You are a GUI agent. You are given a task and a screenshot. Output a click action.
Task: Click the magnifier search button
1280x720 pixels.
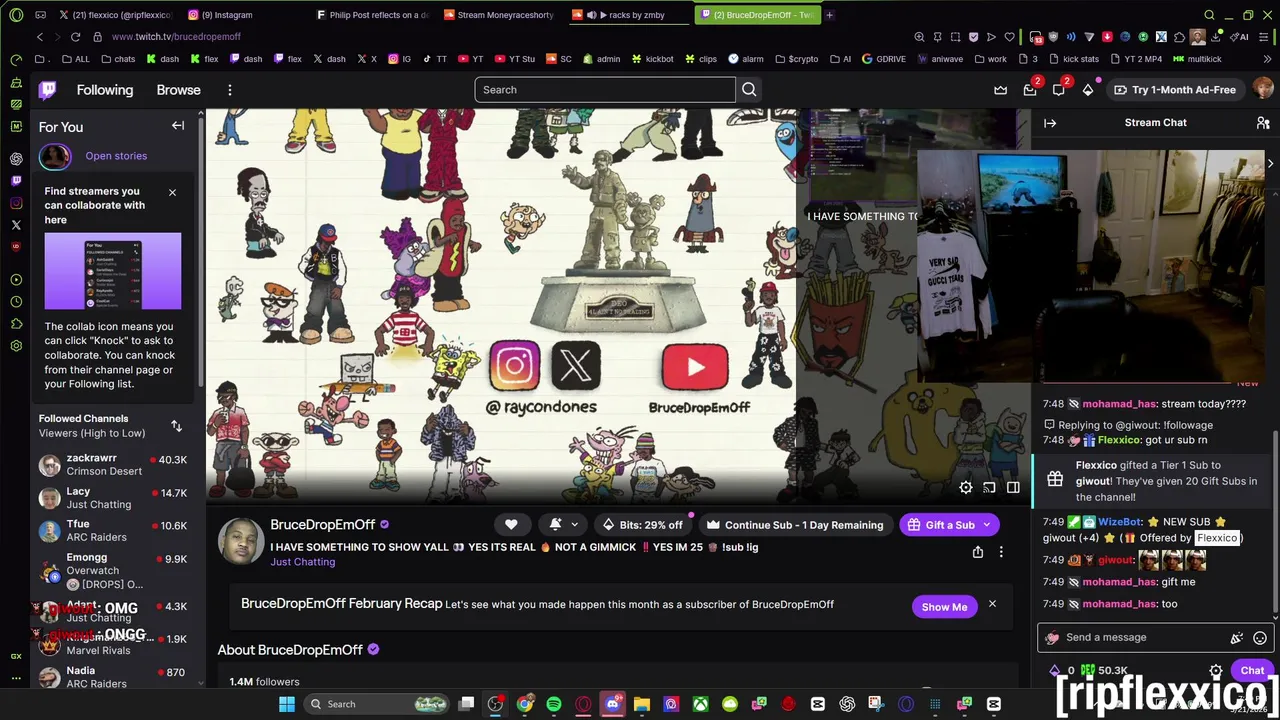749,90
